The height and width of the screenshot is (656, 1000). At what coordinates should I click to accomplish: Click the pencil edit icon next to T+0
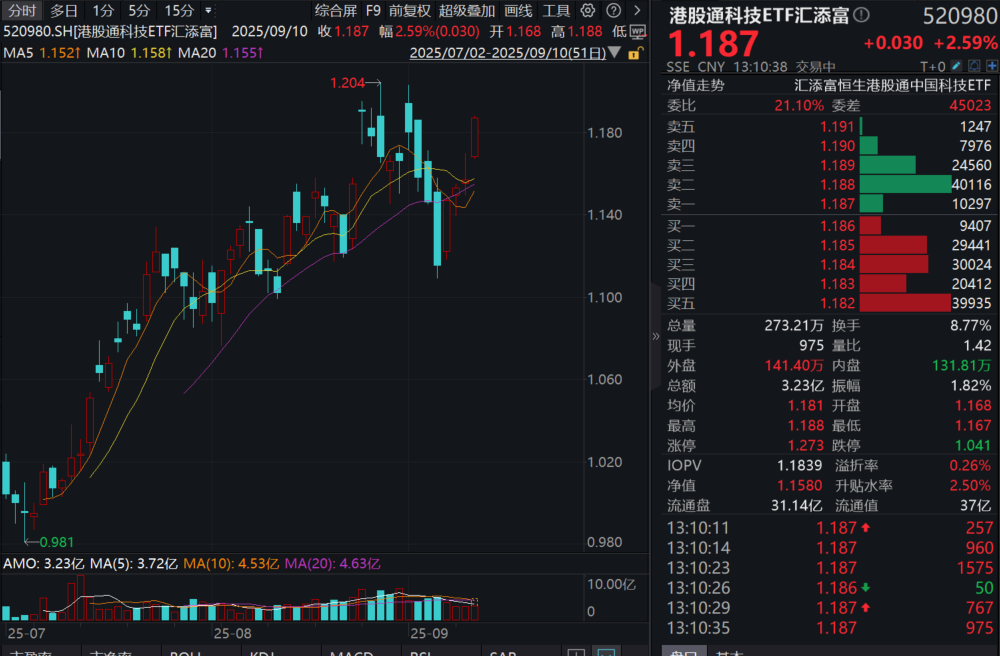tap(956, 64)
